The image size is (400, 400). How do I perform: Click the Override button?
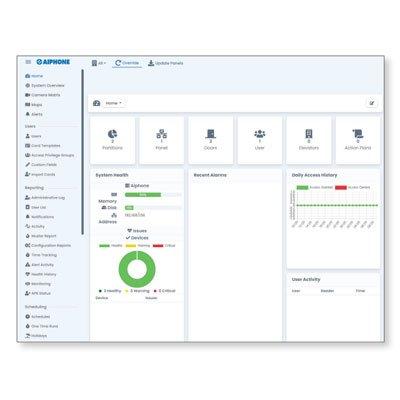pos(127,63)
